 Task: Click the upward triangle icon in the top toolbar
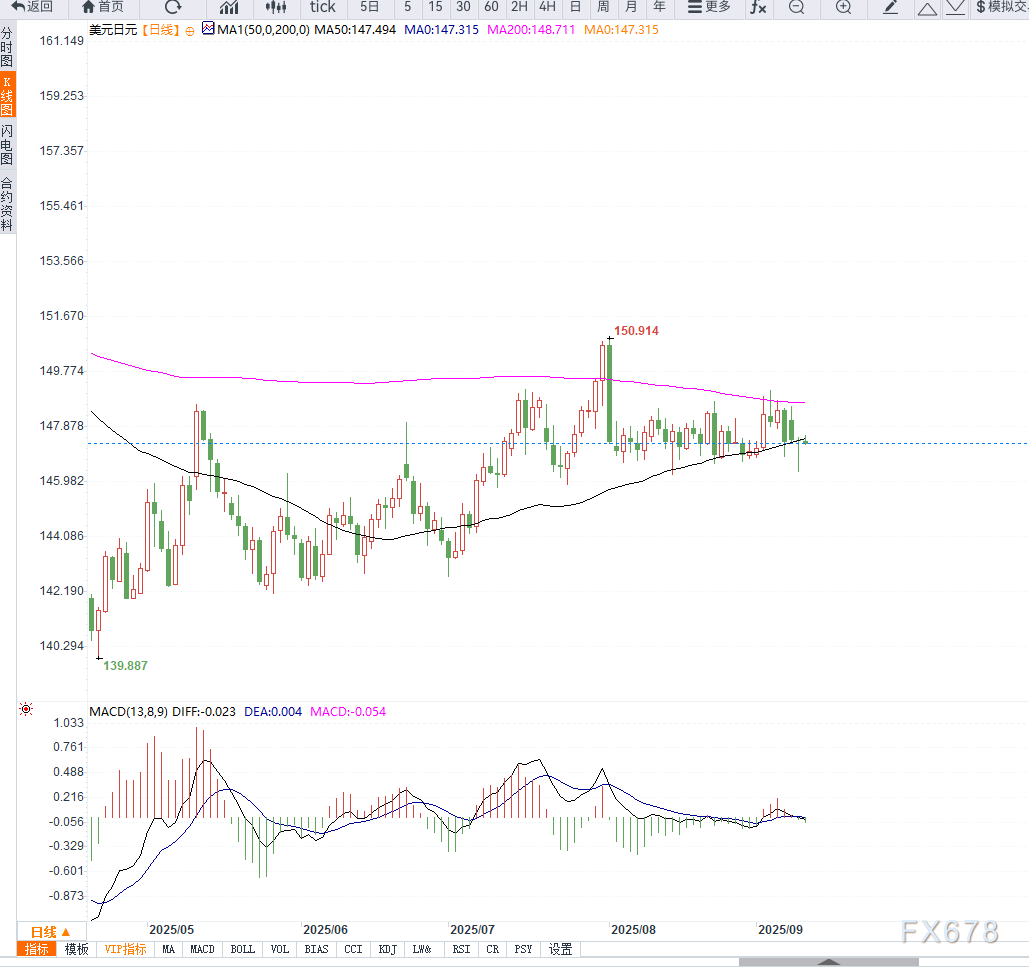pyautogui.click(x=927, y=8)
